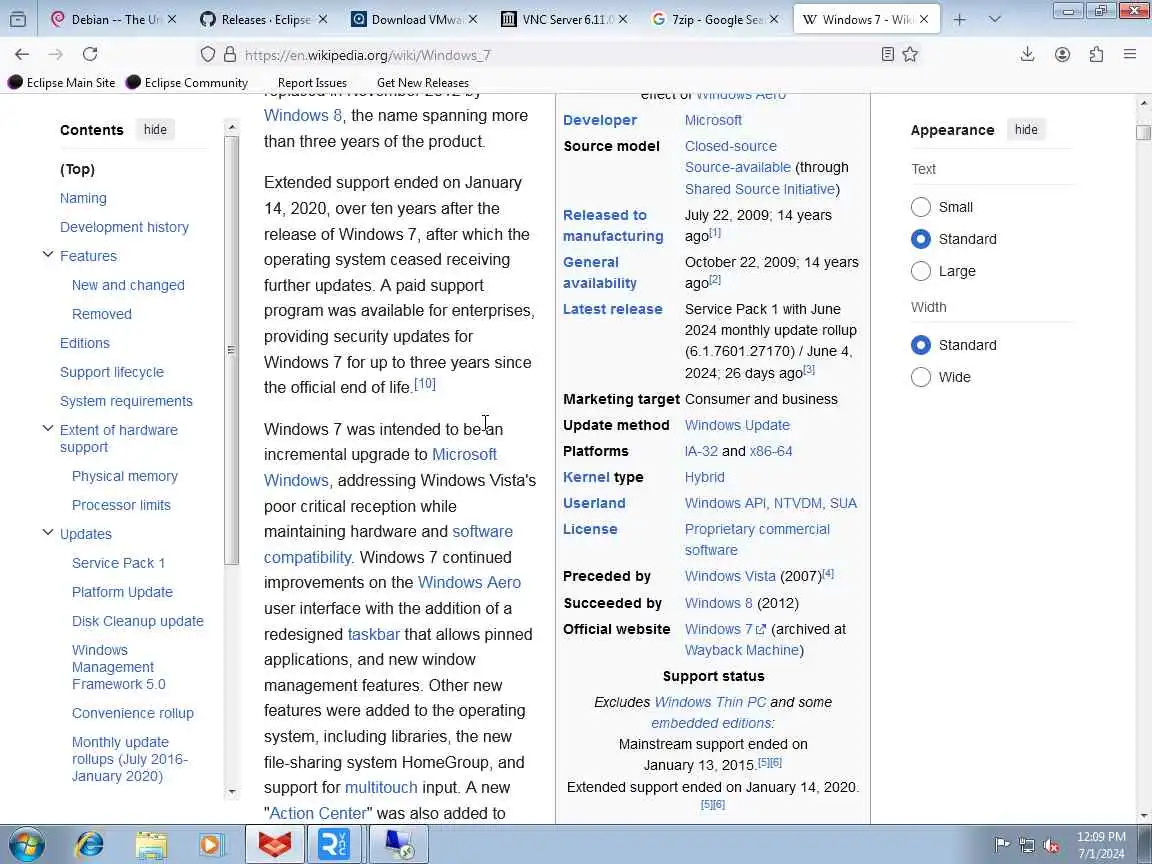
Task: Open Report Issues bookmark
Action: [312, 82]
